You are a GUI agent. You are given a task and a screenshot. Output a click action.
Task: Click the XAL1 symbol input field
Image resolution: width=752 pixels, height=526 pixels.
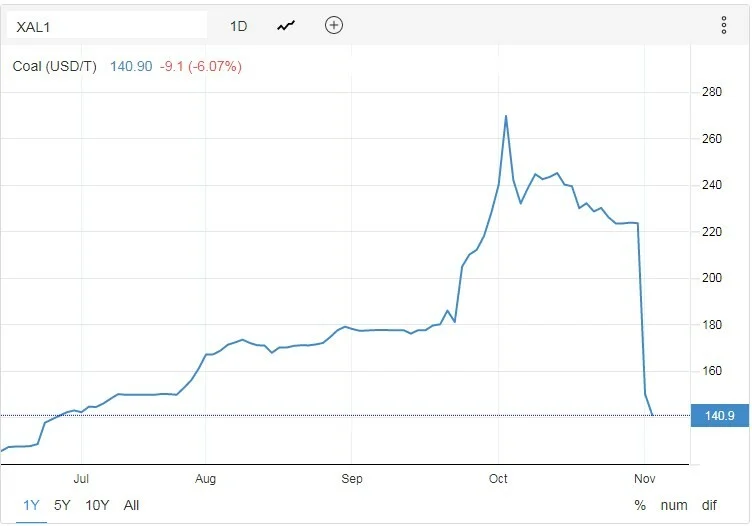[x=107, y=25]
